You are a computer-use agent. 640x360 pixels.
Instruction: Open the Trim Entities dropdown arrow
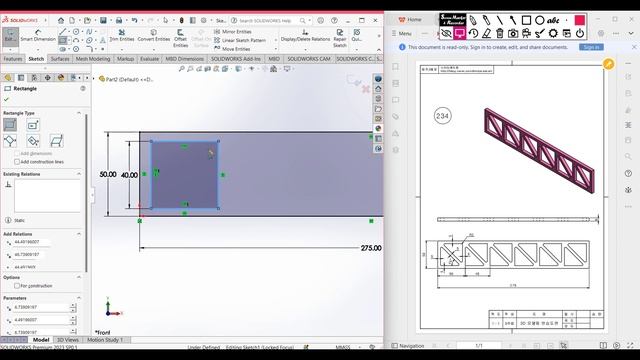[122, 49]
